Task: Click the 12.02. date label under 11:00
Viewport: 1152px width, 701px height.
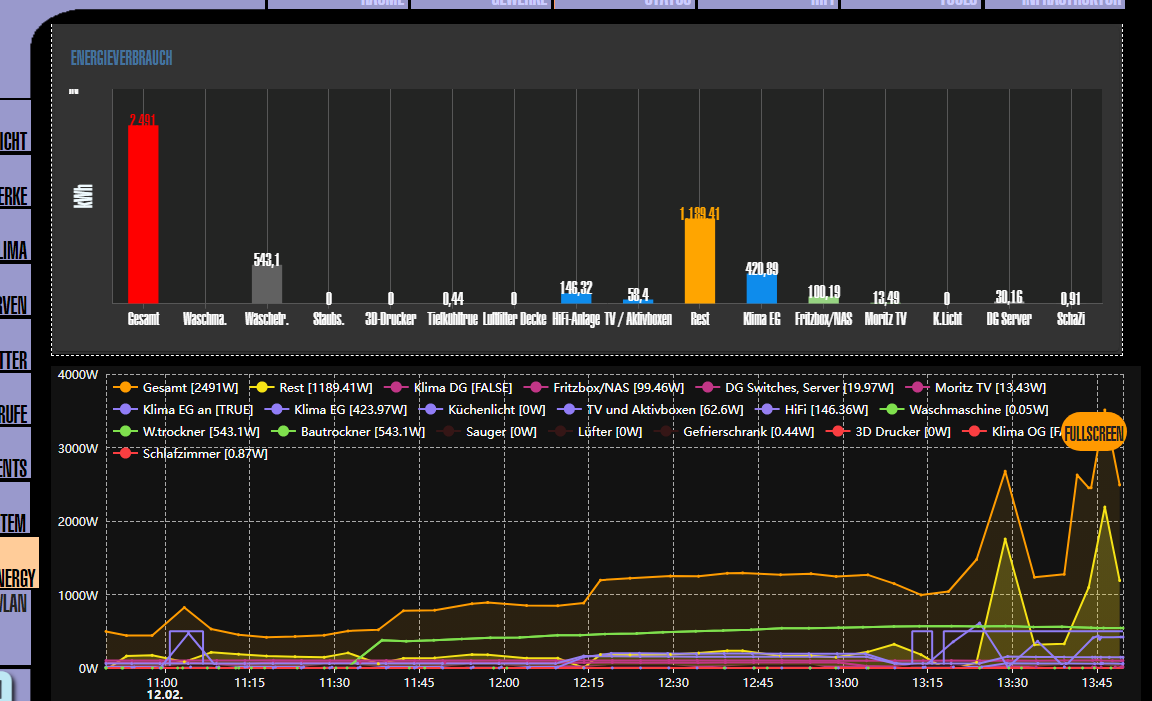Action: (x=165, y=694)
